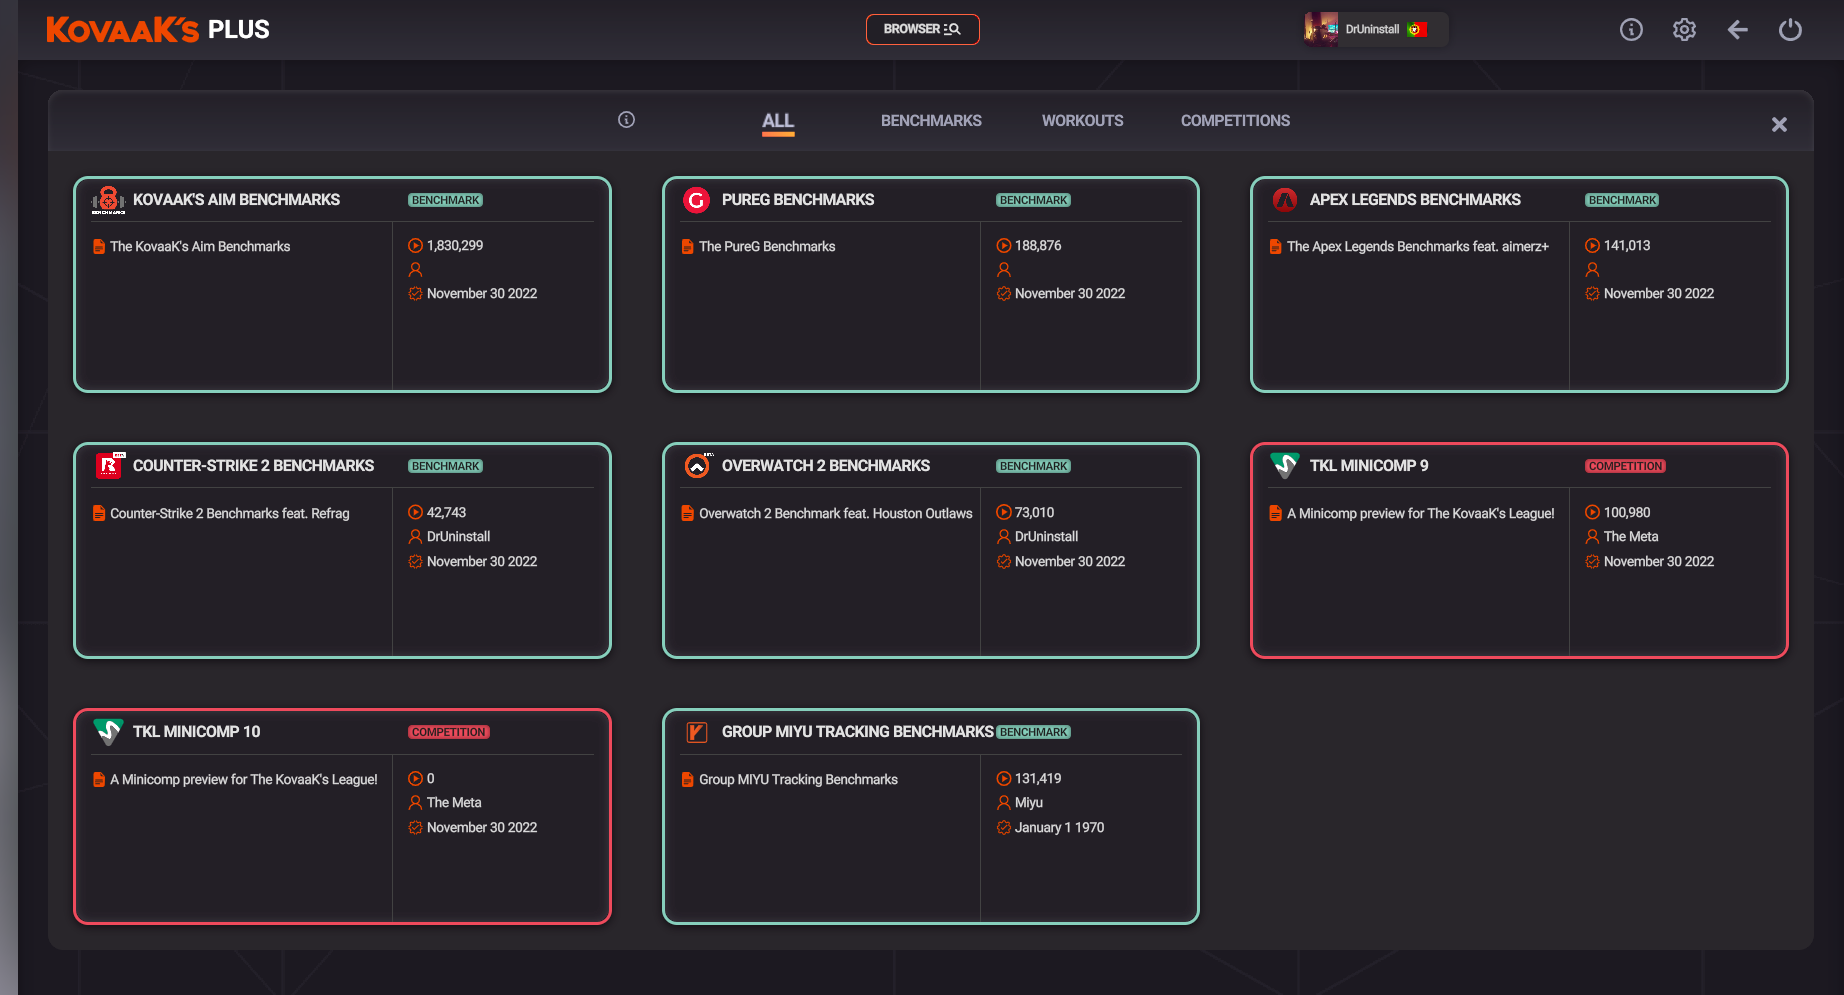Open the TKL MINICOMP 9 card title

pos(1369,466)
